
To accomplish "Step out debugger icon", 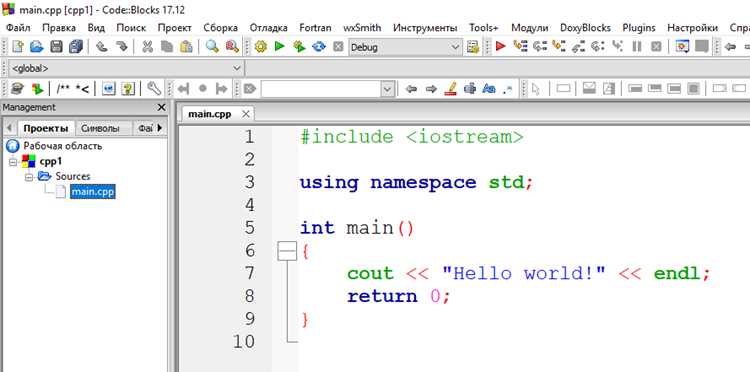I will [579, 46].
